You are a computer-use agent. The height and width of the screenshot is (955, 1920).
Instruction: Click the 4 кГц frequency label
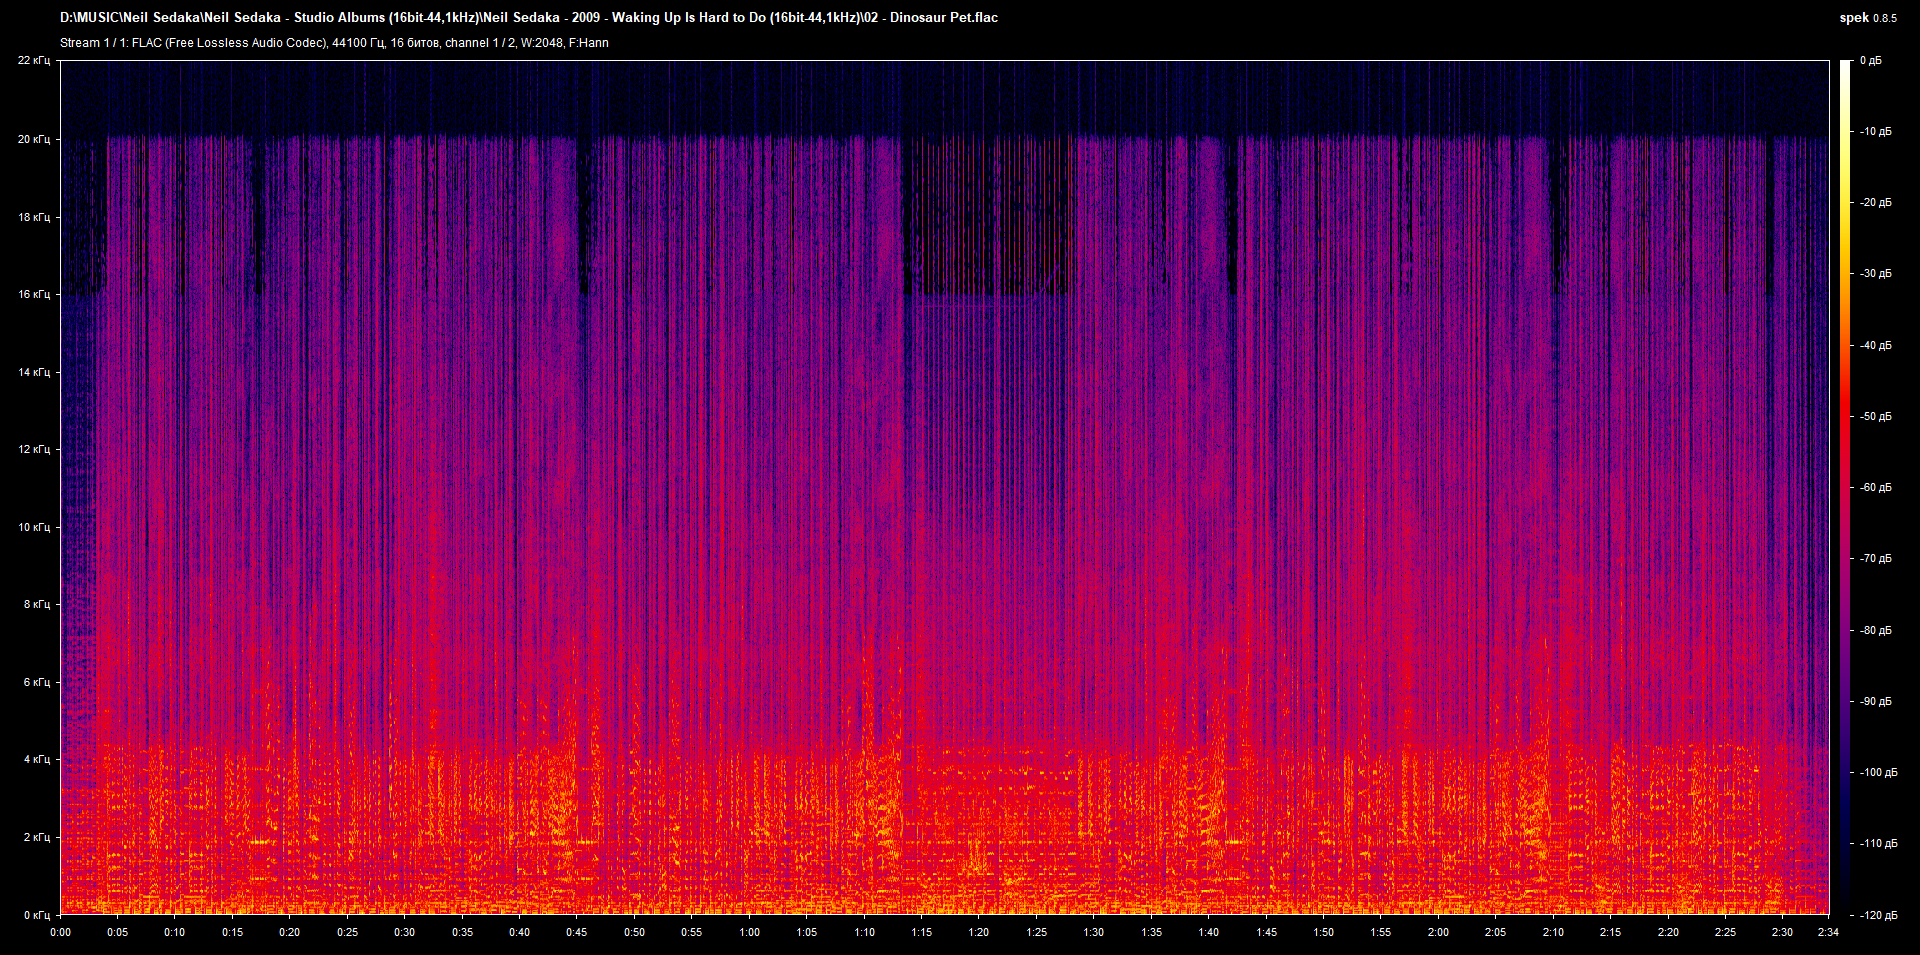coord(37,759)
